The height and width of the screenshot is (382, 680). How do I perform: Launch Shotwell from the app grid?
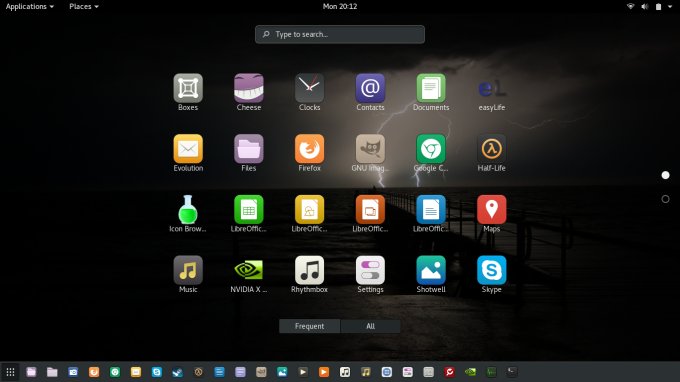point(431,271)
